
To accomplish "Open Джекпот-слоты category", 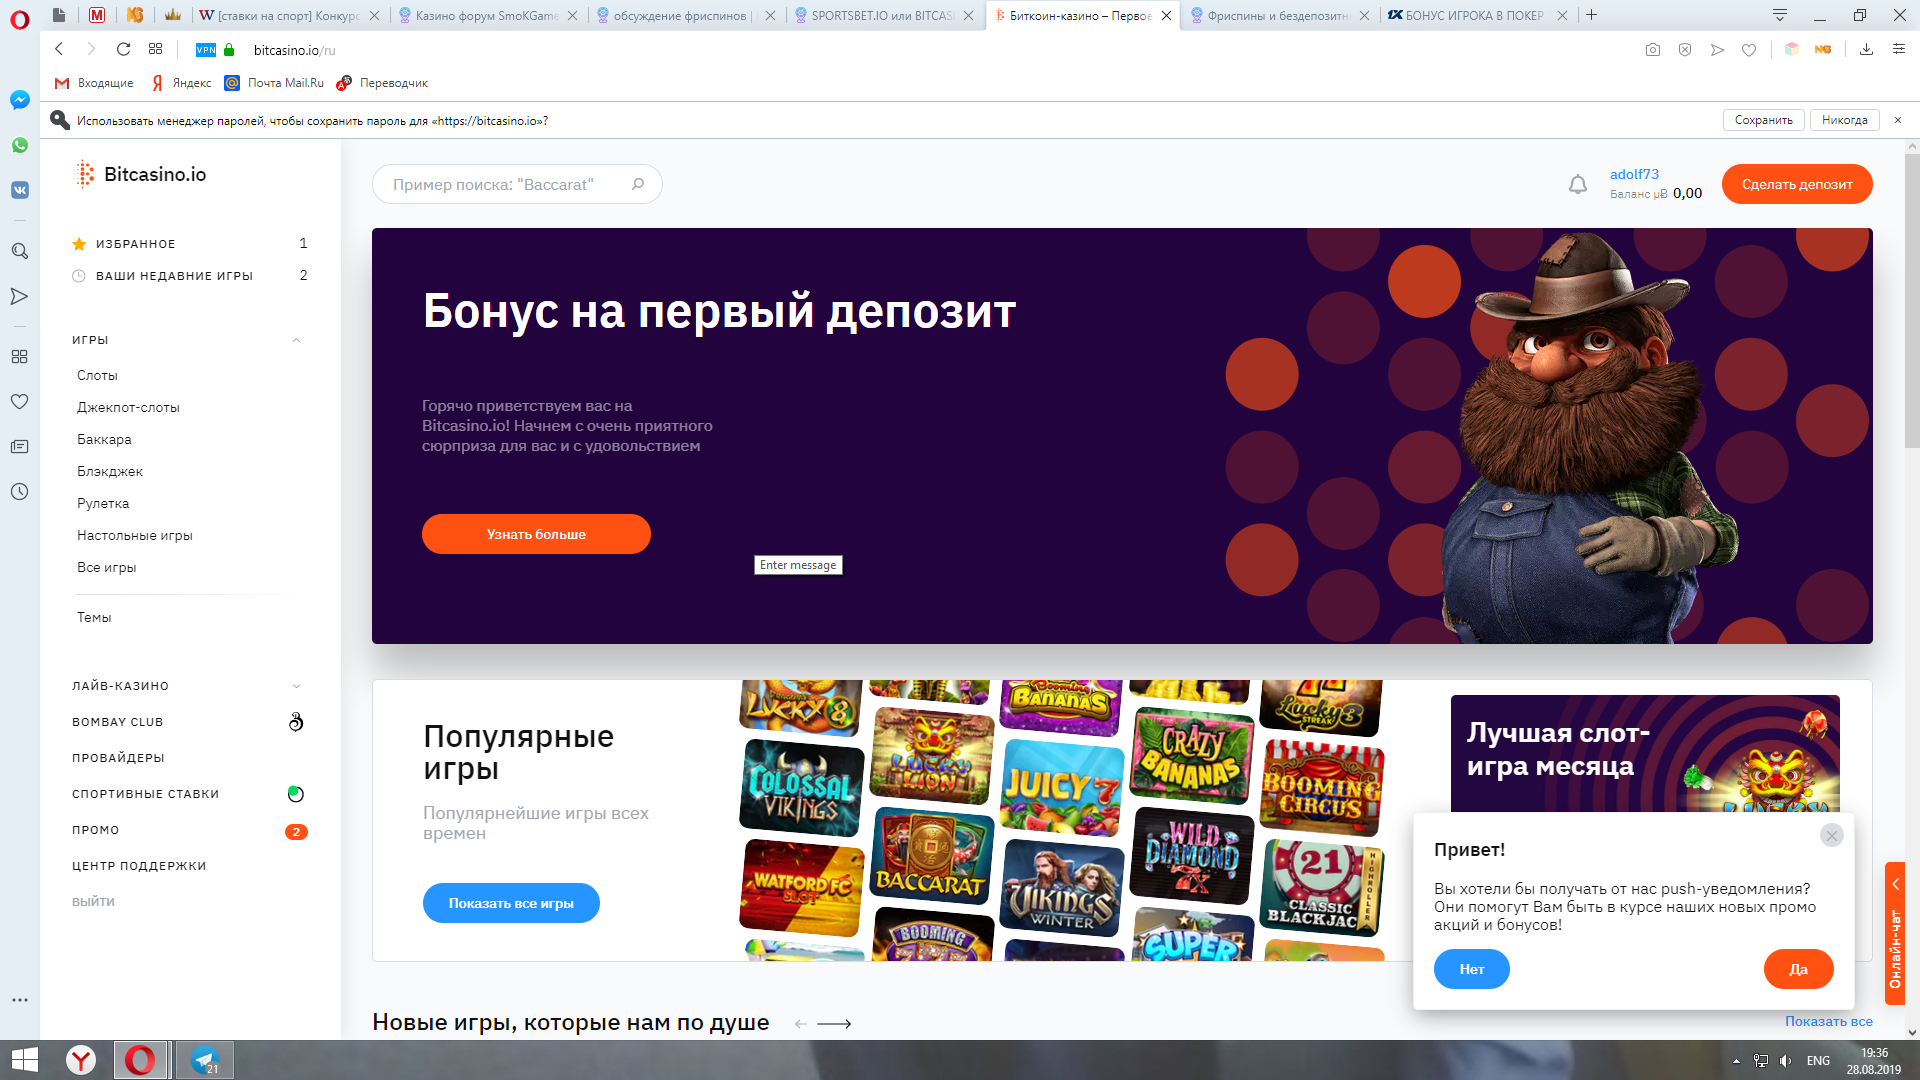I will [128, 407].
